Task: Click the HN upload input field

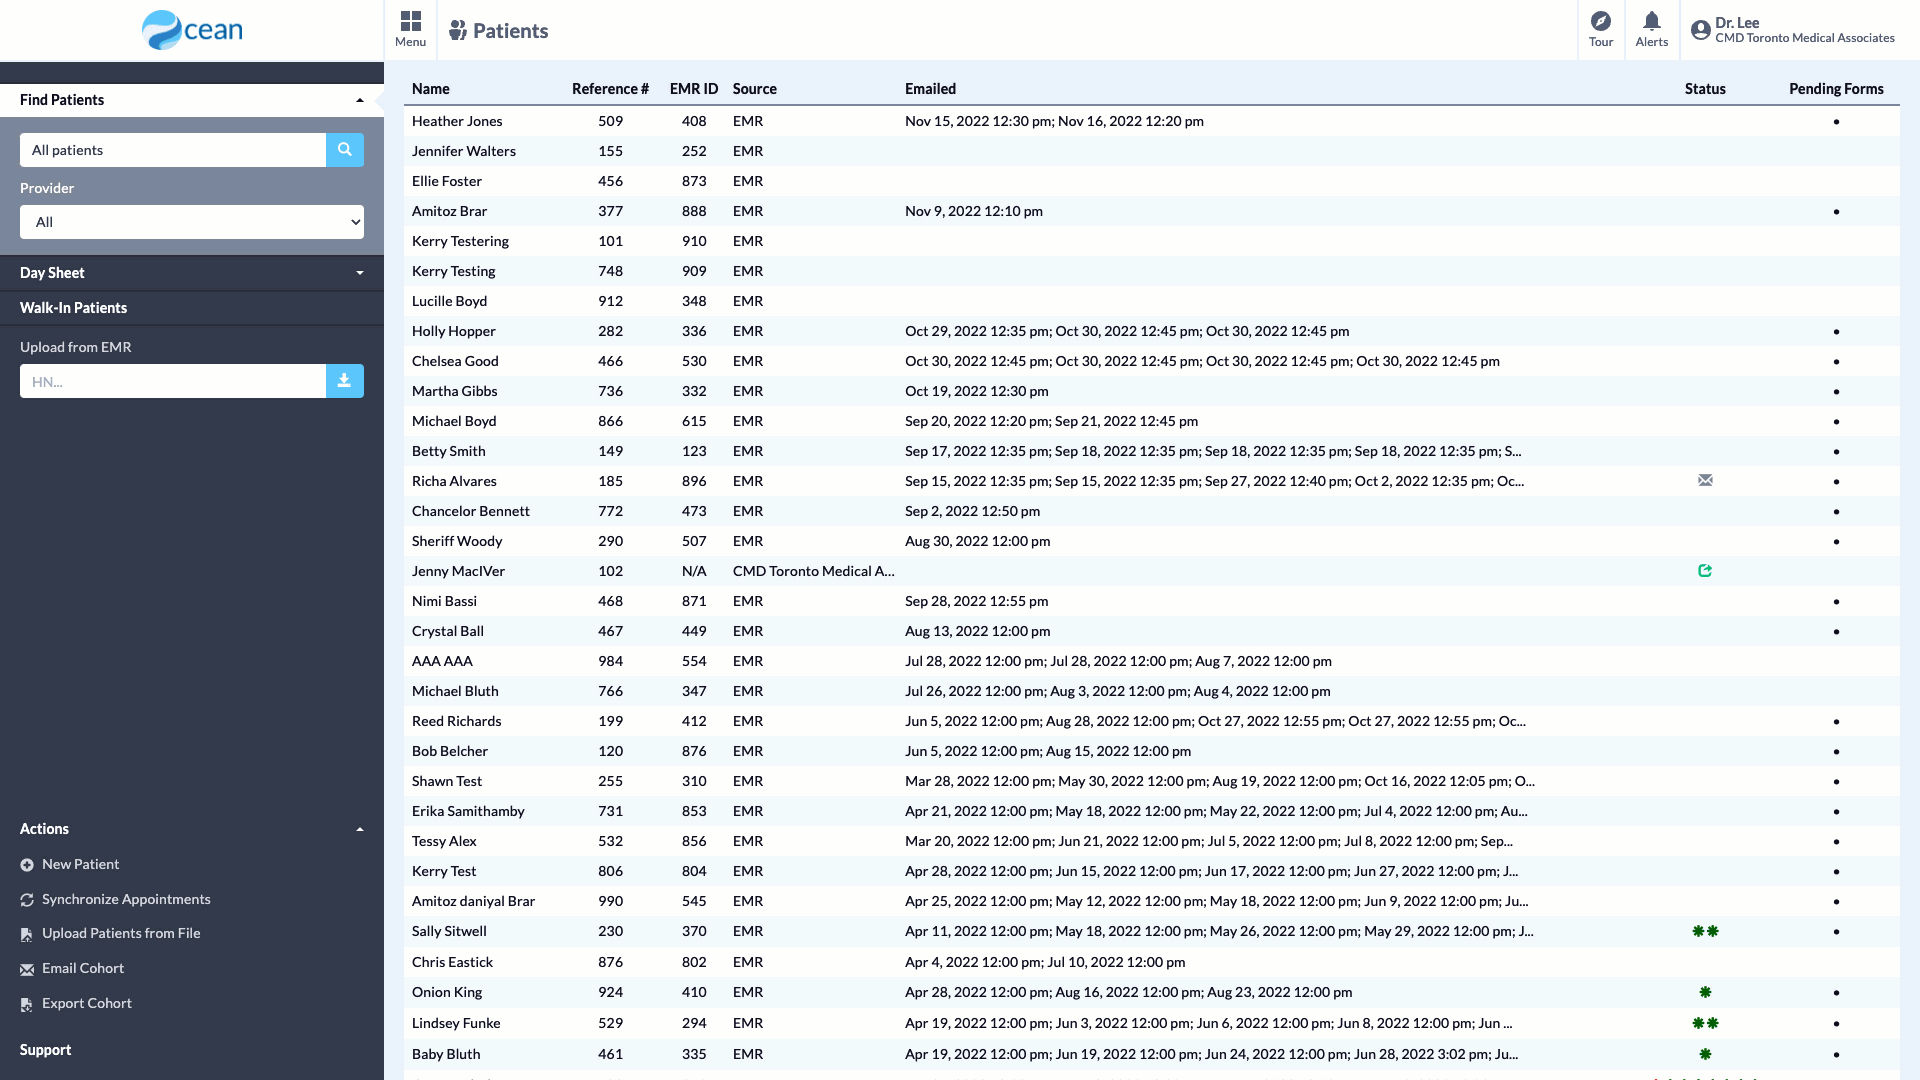Action: coord(173,381)
